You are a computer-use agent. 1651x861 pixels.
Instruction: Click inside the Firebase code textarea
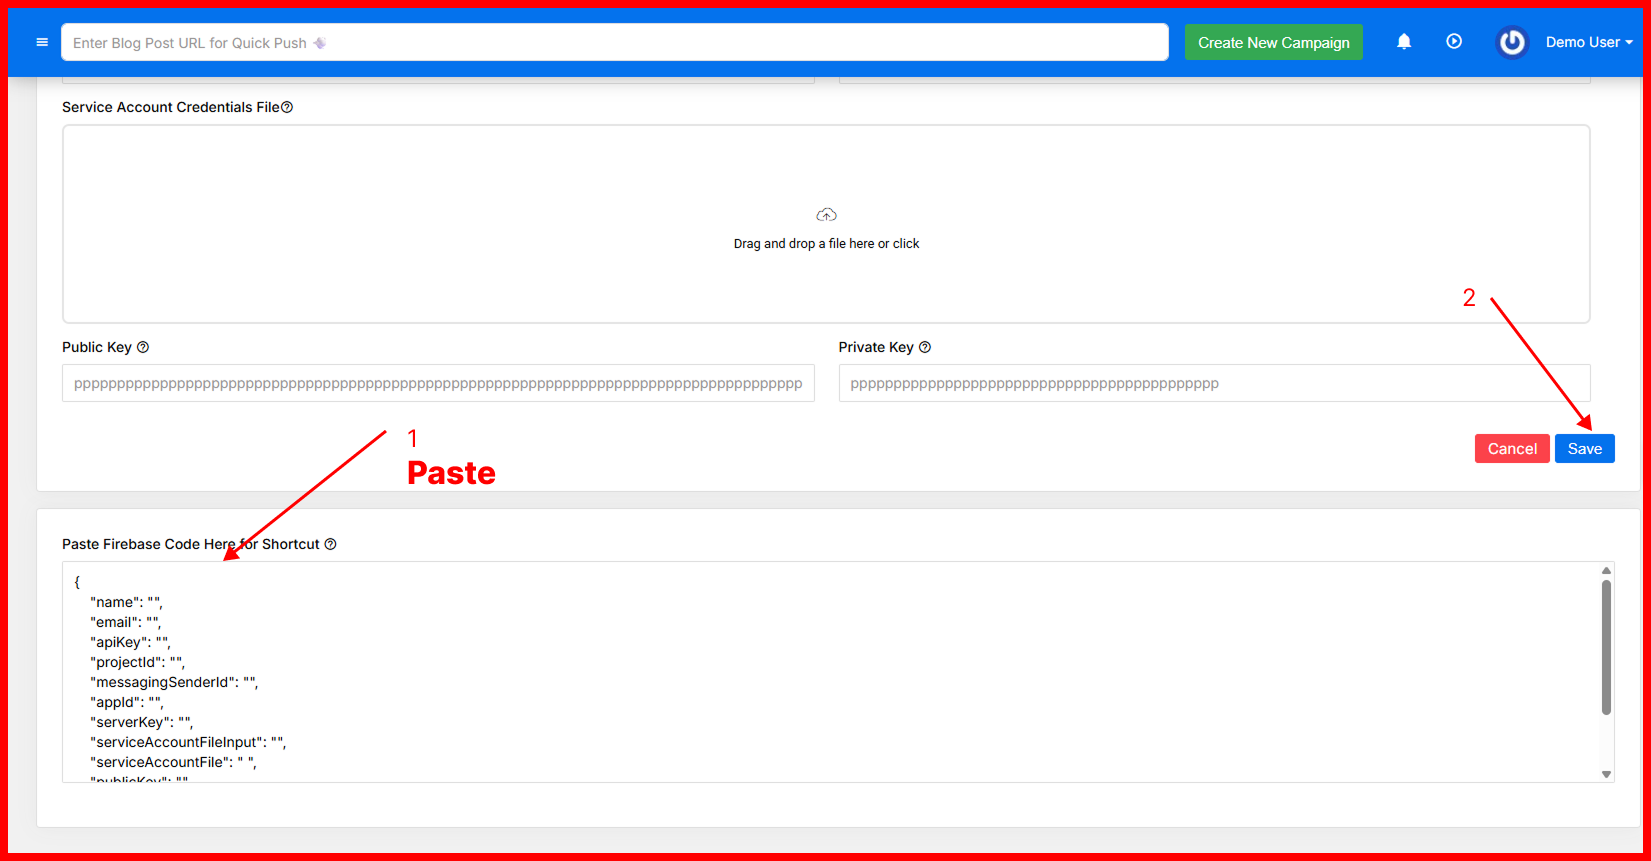point(838,672)
